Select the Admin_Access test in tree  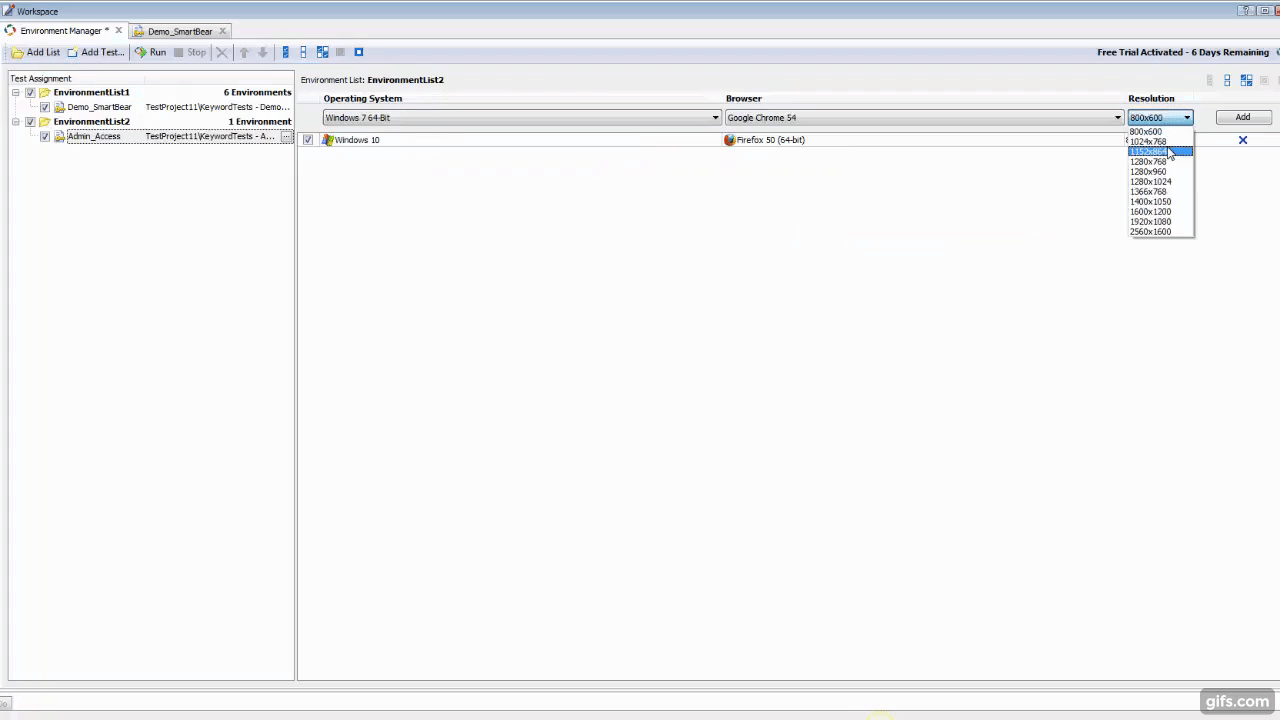click(x=94, y=136)
